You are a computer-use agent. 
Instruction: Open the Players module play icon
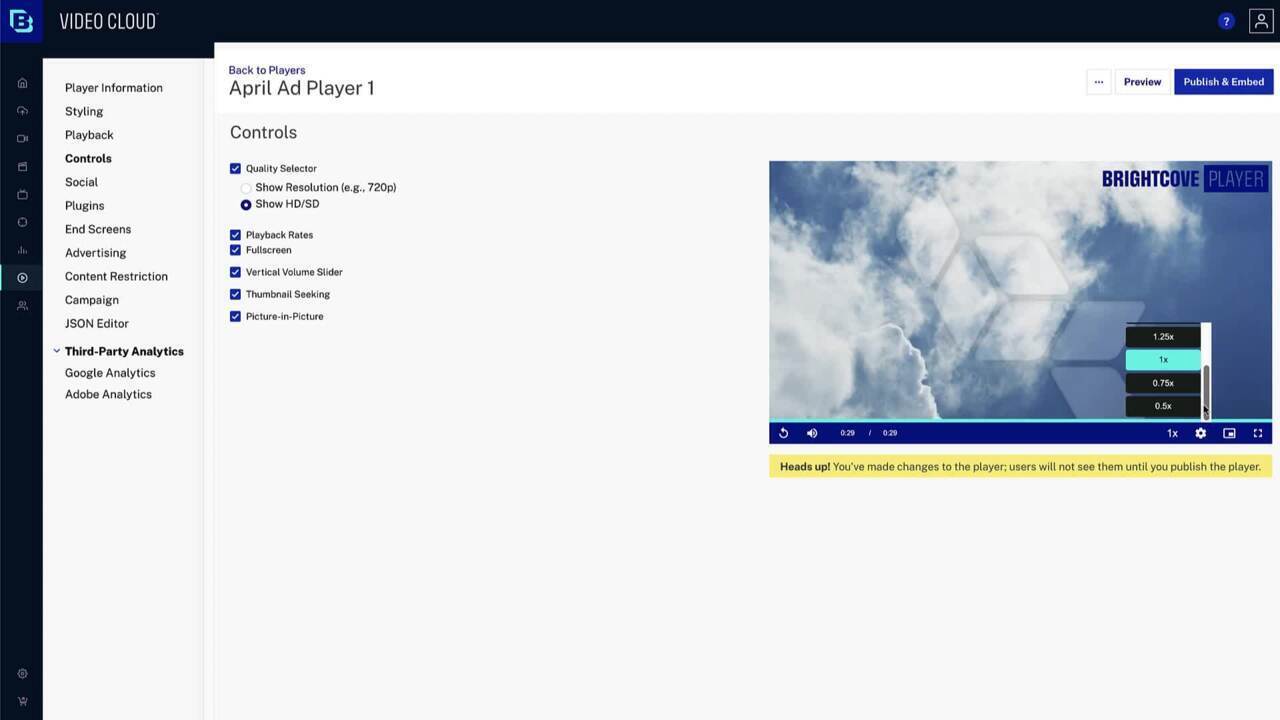coord(22,278)
